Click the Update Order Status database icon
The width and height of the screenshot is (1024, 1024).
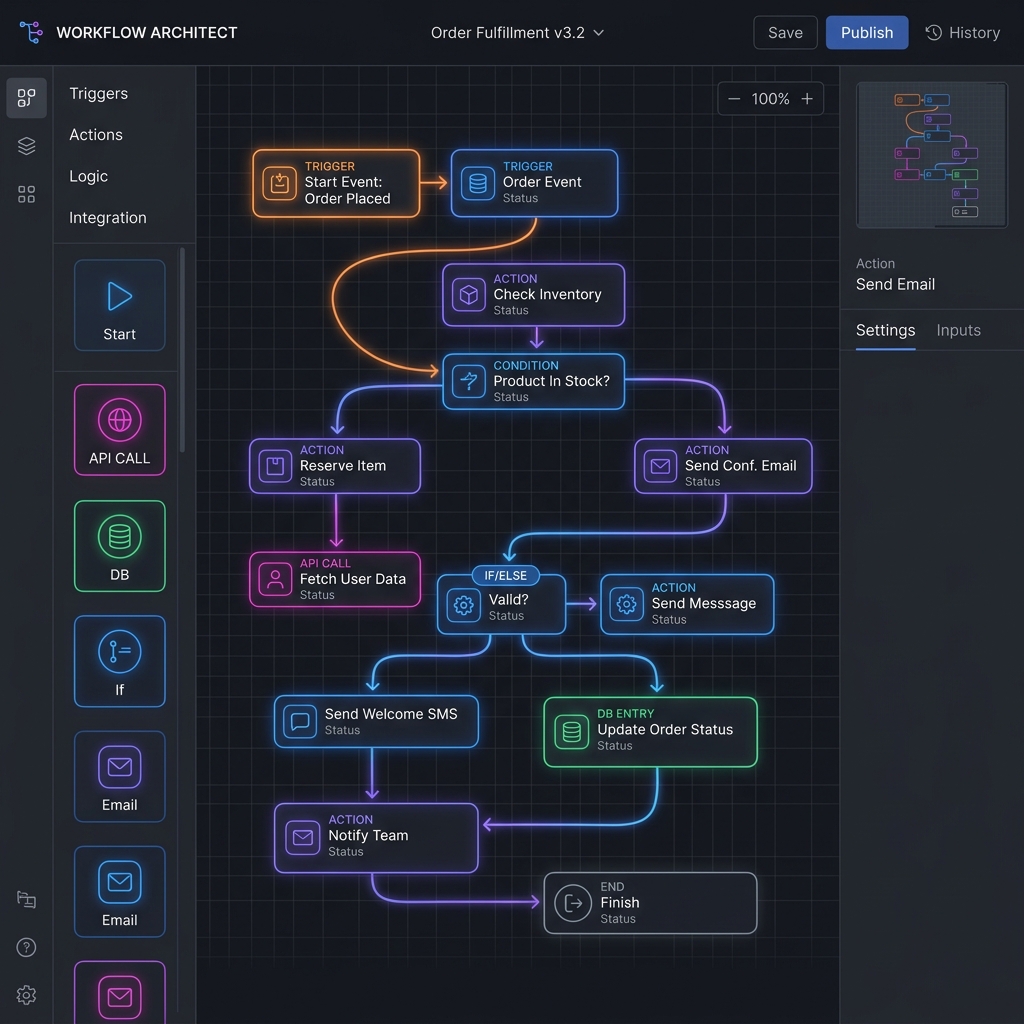571,731
